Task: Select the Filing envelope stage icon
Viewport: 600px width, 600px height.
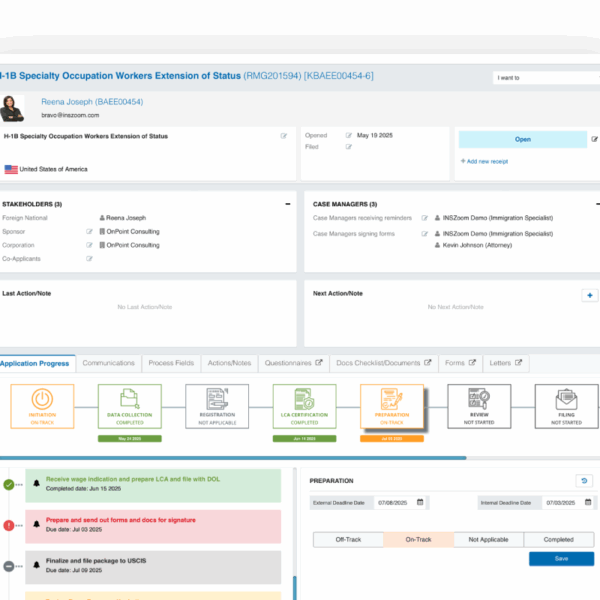Action: click(x=565, y=397)
